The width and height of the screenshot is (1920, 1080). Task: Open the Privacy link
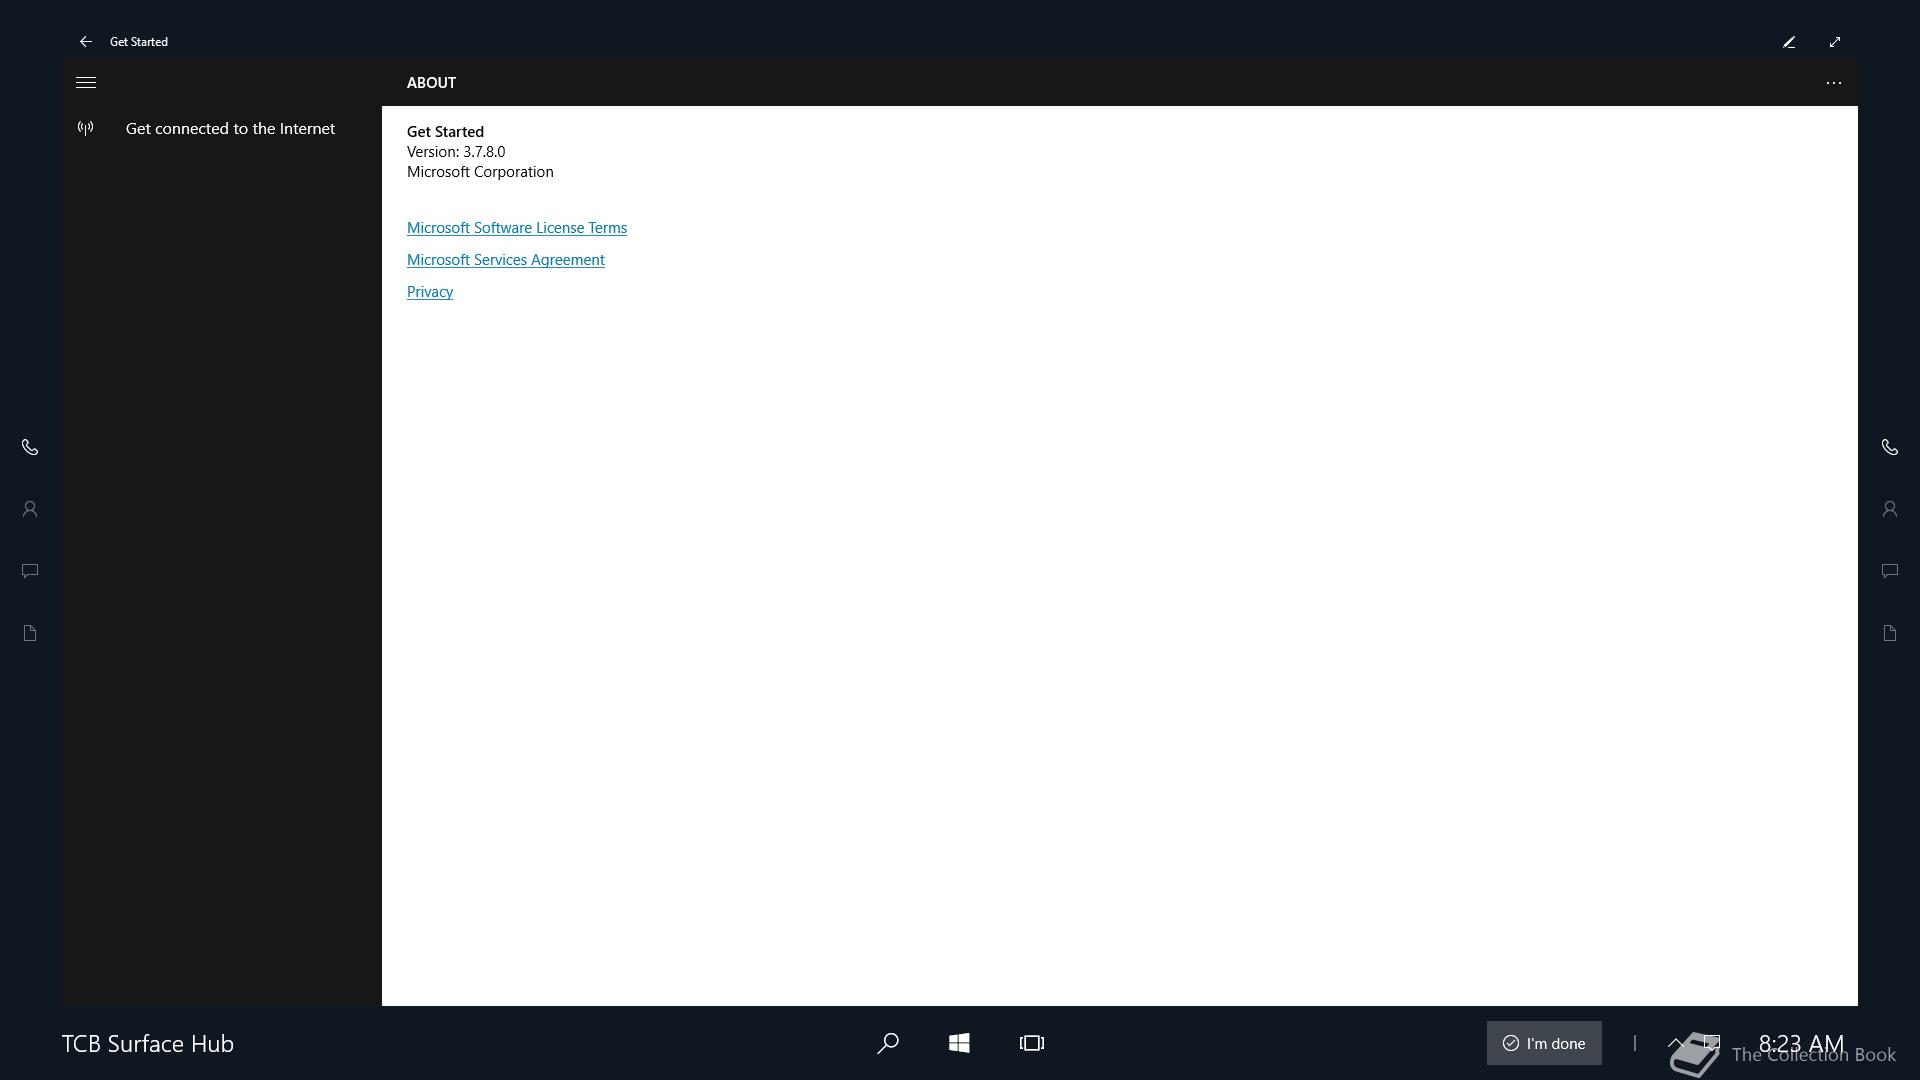click(430, 292)
